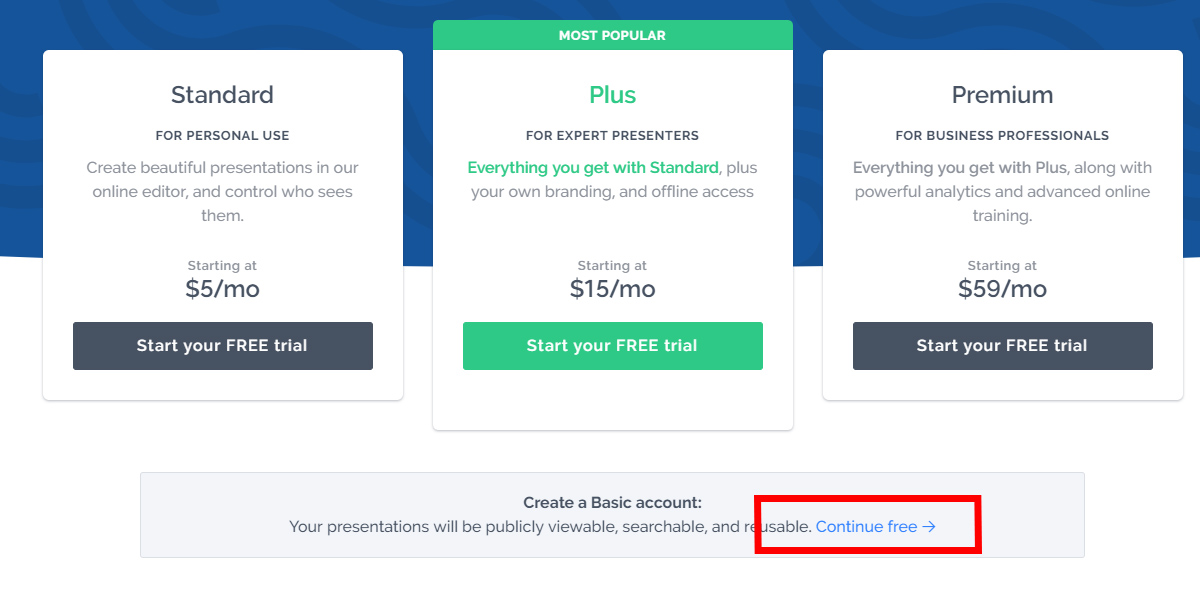Screen dimensions: 1200x600
Task: Click the Continue free link
Action: [x=866, y=526]
